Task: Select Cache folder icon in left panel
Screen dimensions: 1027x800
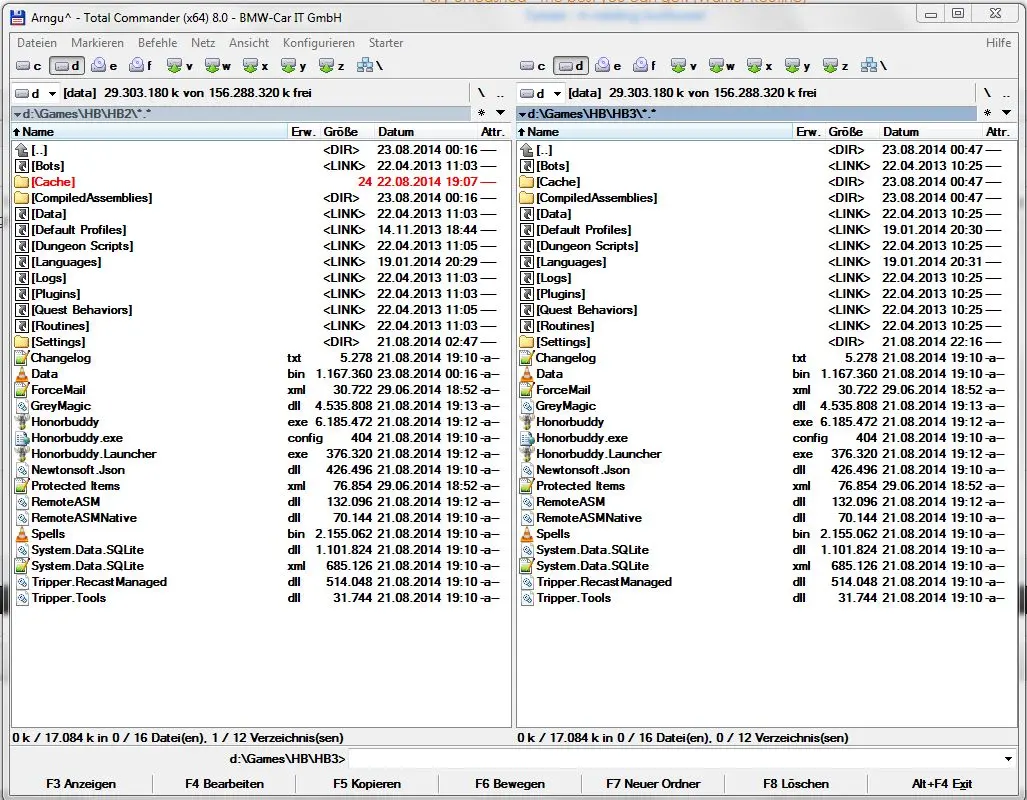Action: click(22, 181)
